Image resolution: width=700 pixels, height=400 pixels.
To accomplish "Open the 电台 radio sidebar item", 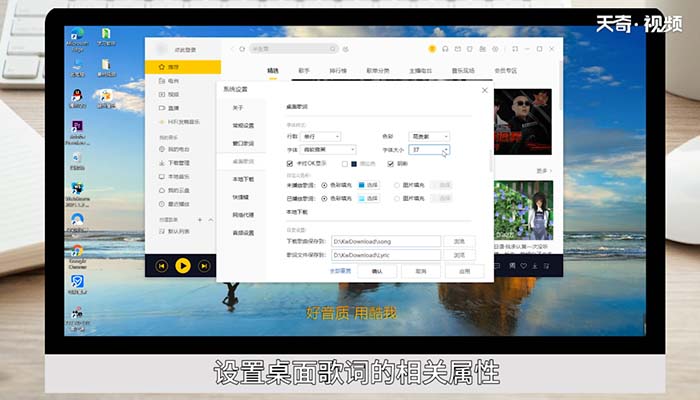I will click(169, 81).
